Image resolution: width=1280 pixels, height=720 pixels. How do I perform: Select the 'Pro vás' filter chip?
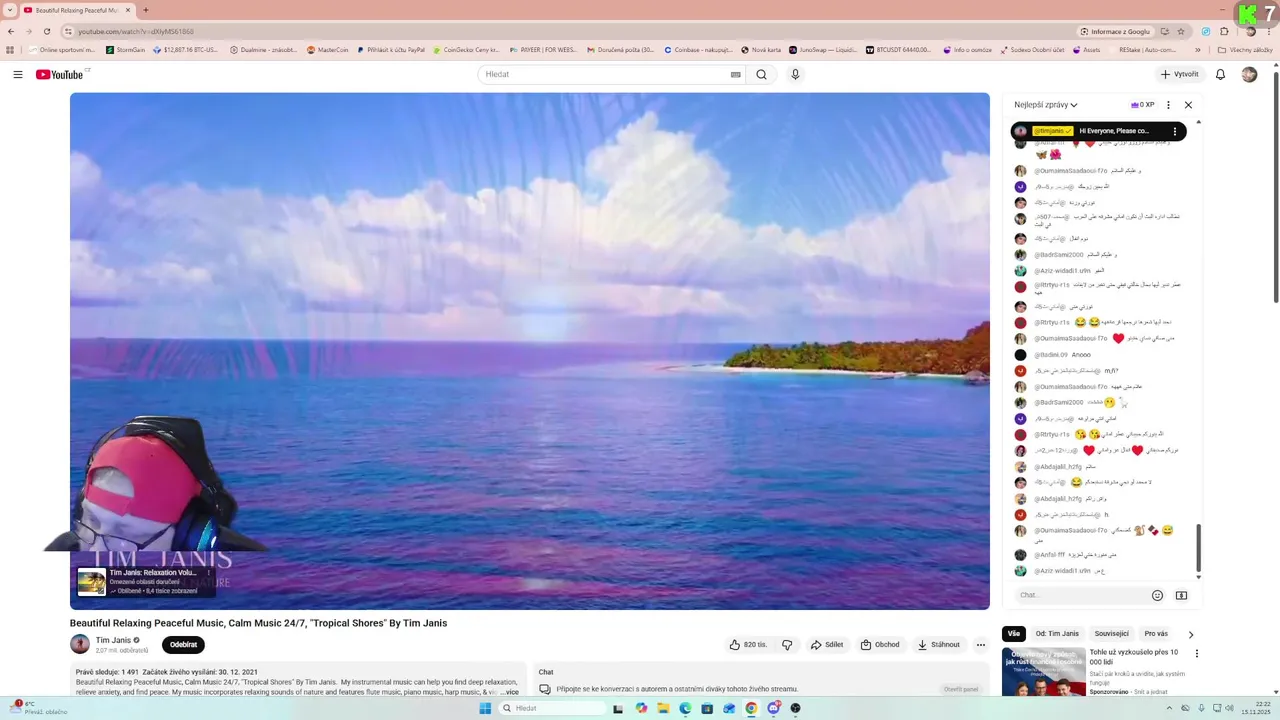[1156, 633]
